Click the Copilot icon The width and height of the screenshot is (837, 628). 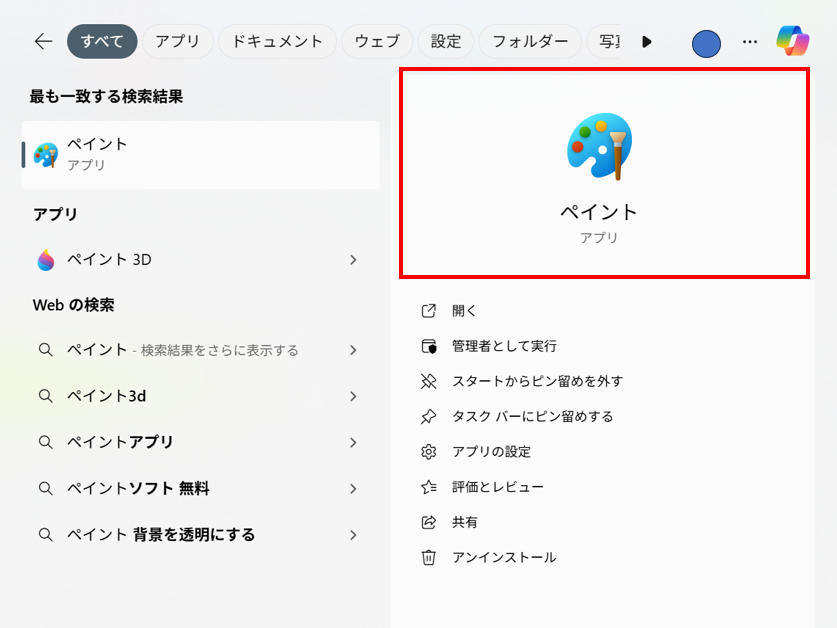792,41
